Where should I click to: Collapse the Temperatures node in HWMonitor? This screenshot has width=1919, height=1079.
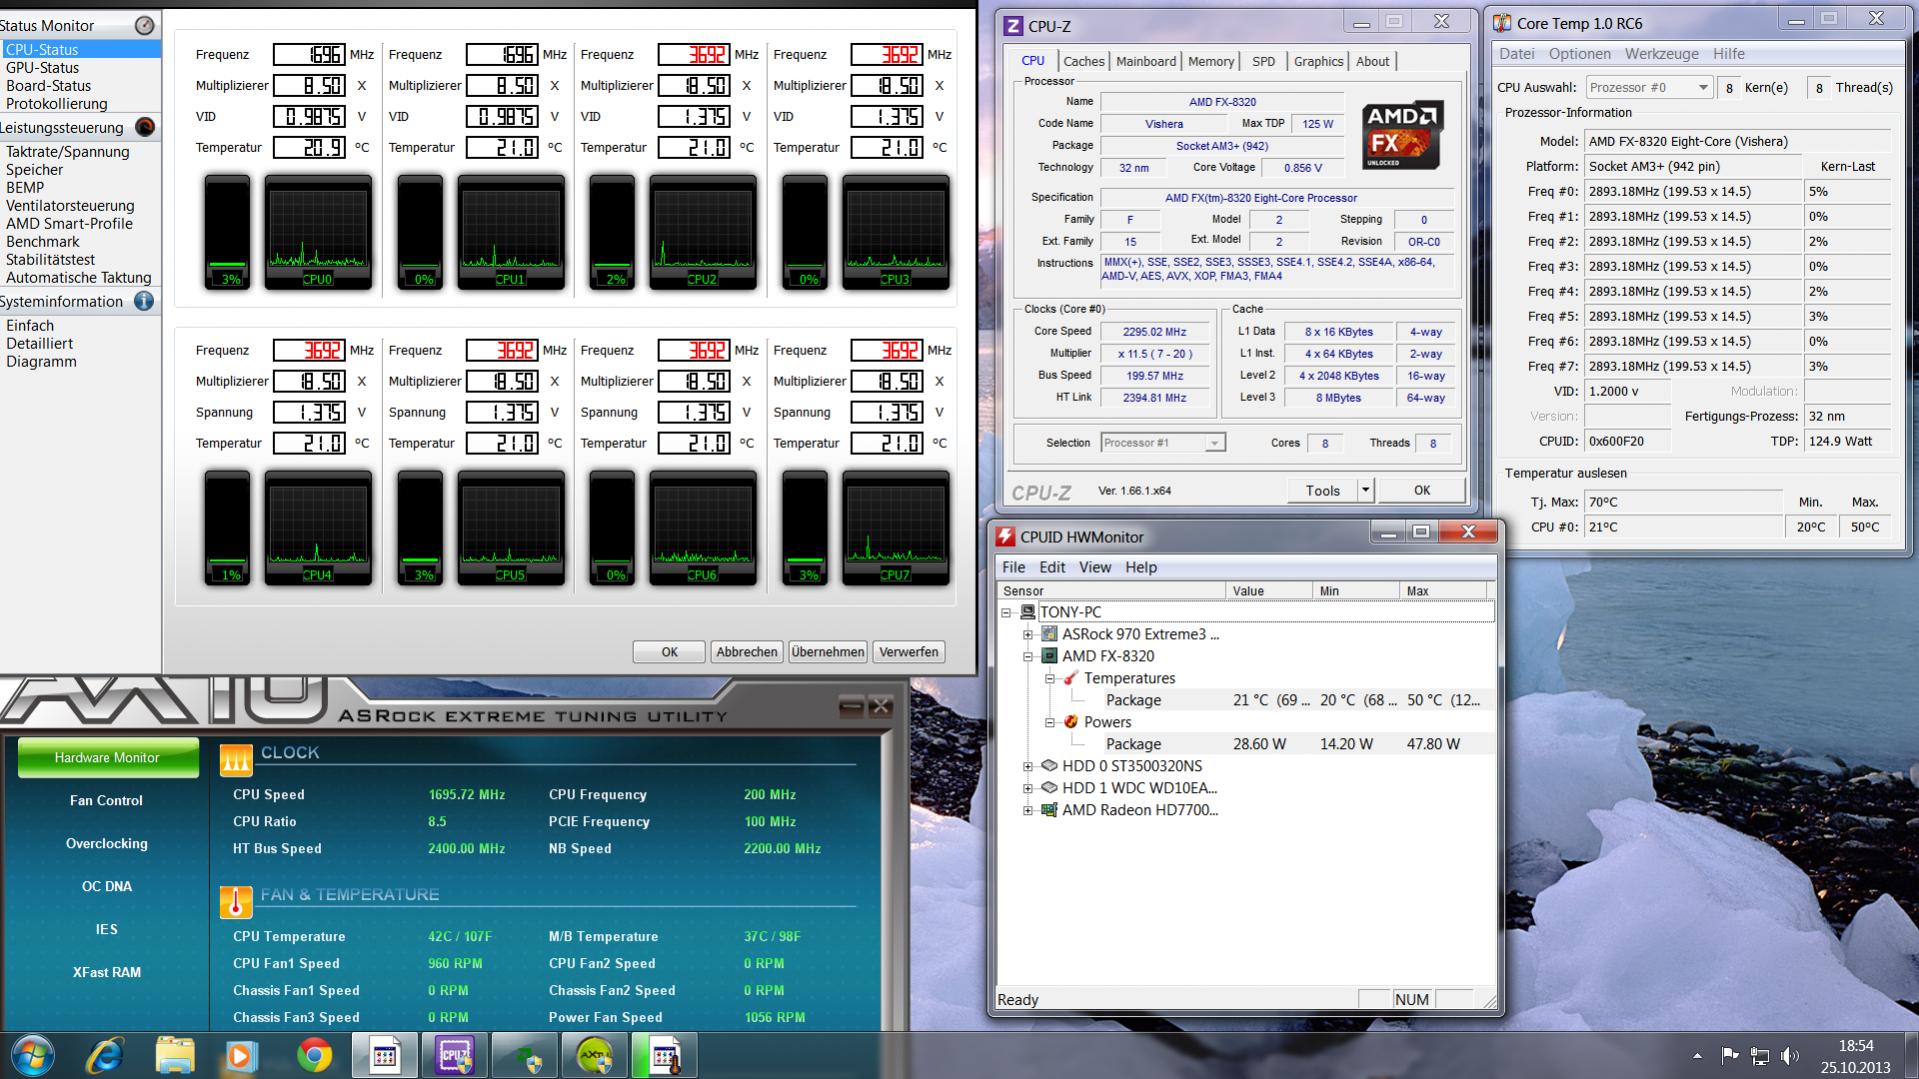tap(1050, 678)
